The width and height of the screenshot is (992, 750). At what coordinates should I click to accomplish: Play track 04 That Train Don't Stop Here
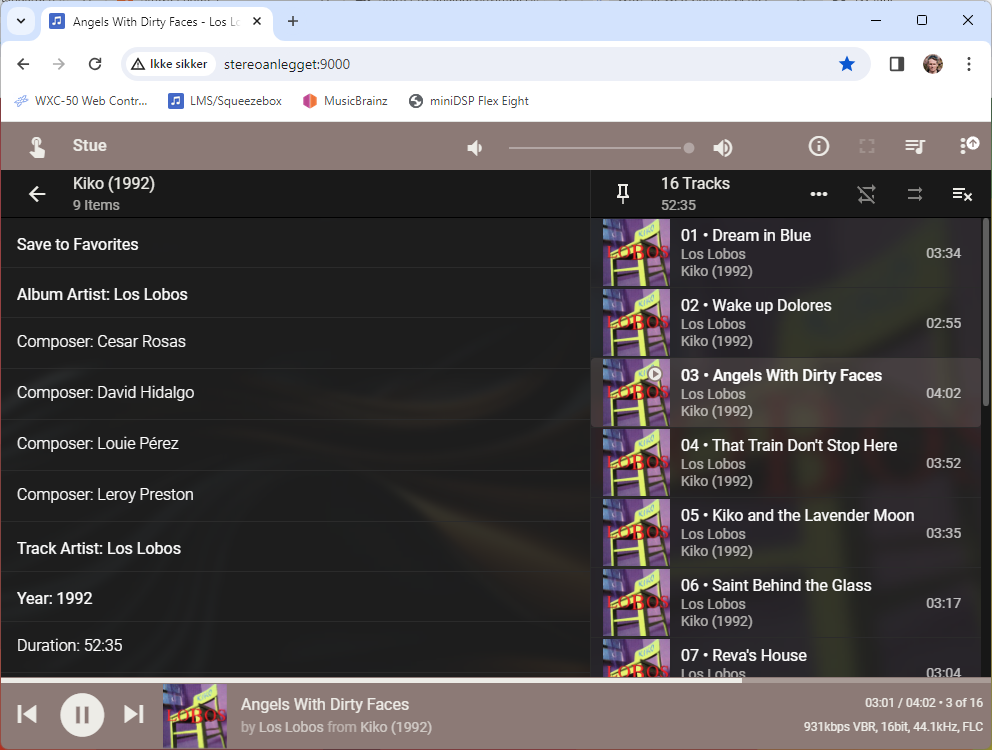(786, 463)
